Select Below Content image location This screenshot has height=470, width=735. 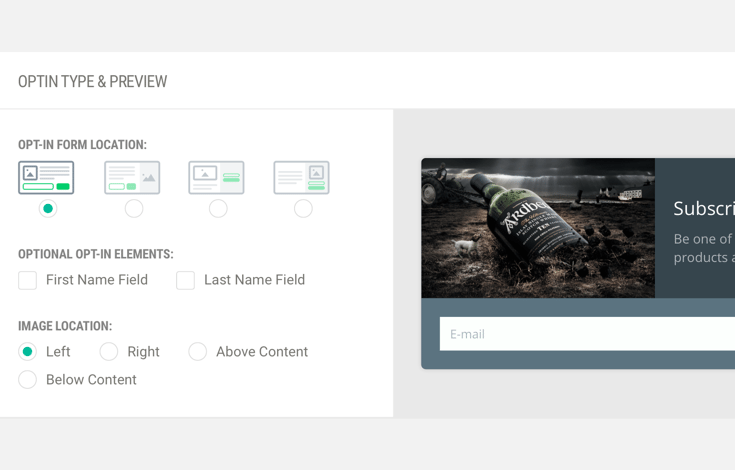pyautogui.click(x=28, y=380)
